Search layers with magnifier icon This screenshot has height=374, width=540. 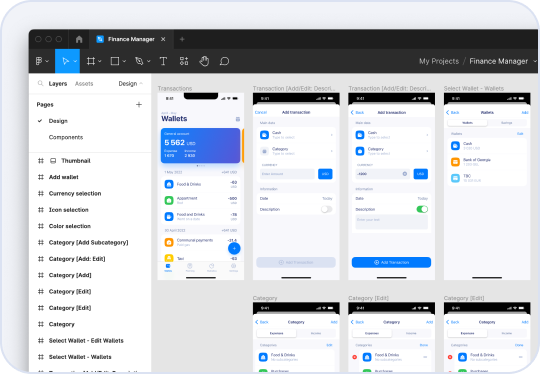(40, 83)
